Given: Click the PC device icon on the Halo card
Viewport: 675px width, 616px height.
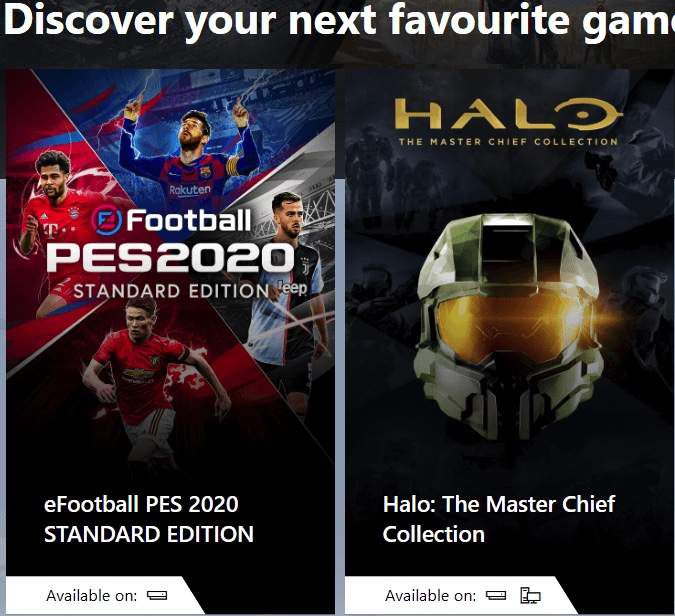Looking at the screenshot, I should [x=530, y=595].
